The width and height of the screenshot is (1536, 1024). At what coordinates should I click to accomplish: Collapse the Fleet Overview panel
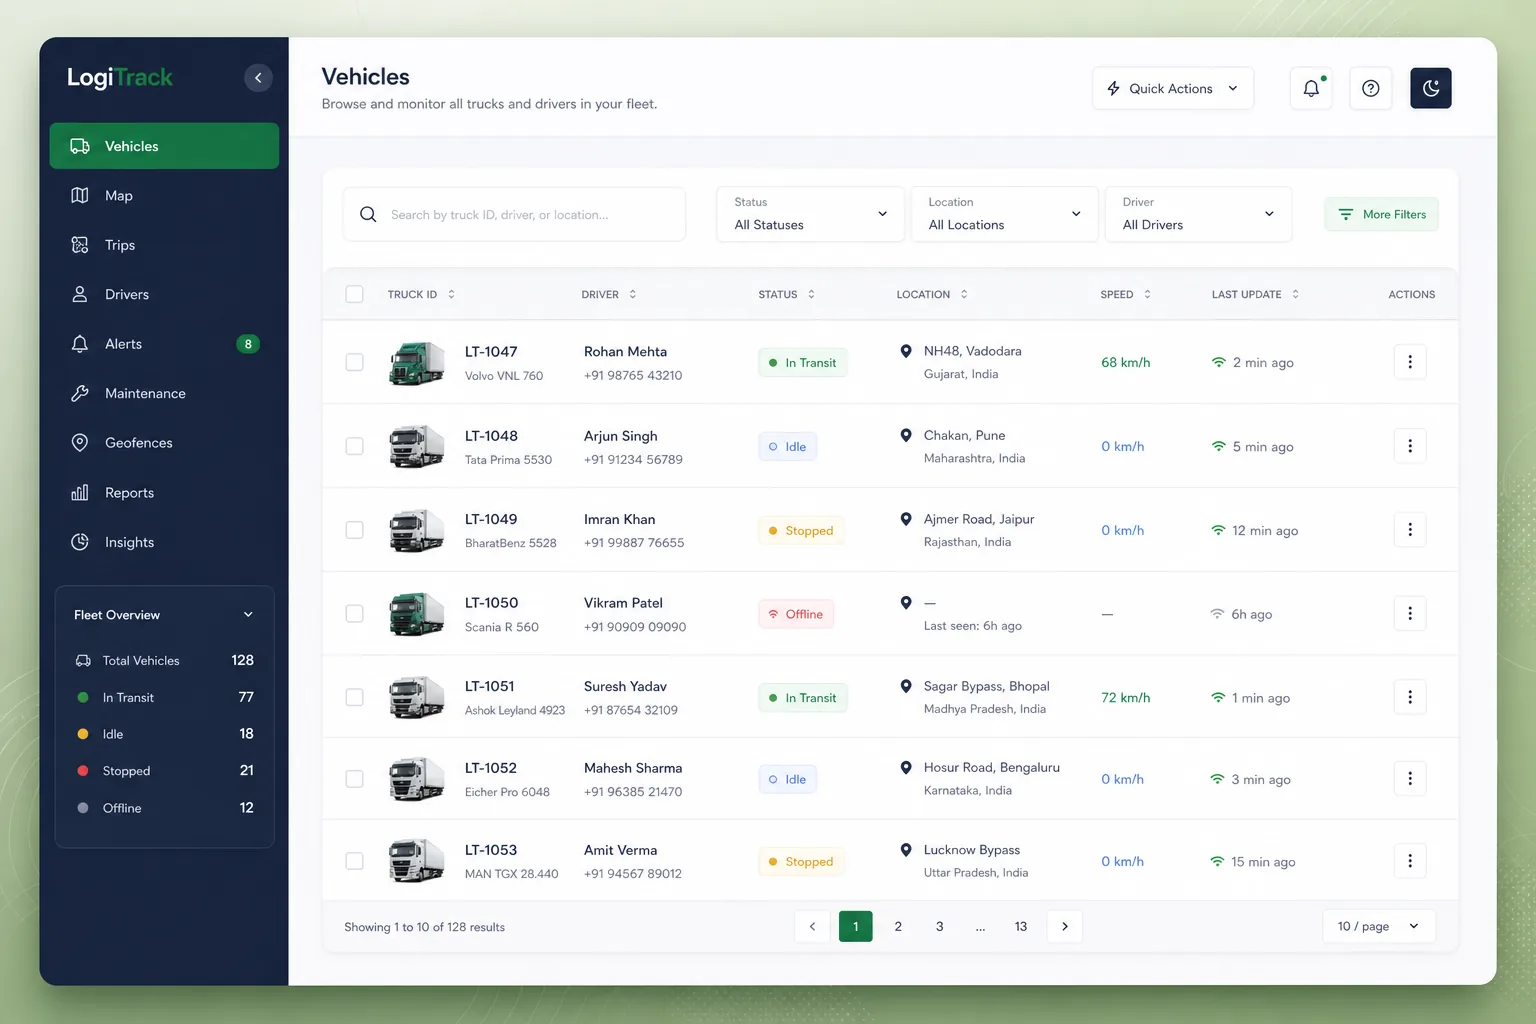pyautogui.click(x=248, y=615)
